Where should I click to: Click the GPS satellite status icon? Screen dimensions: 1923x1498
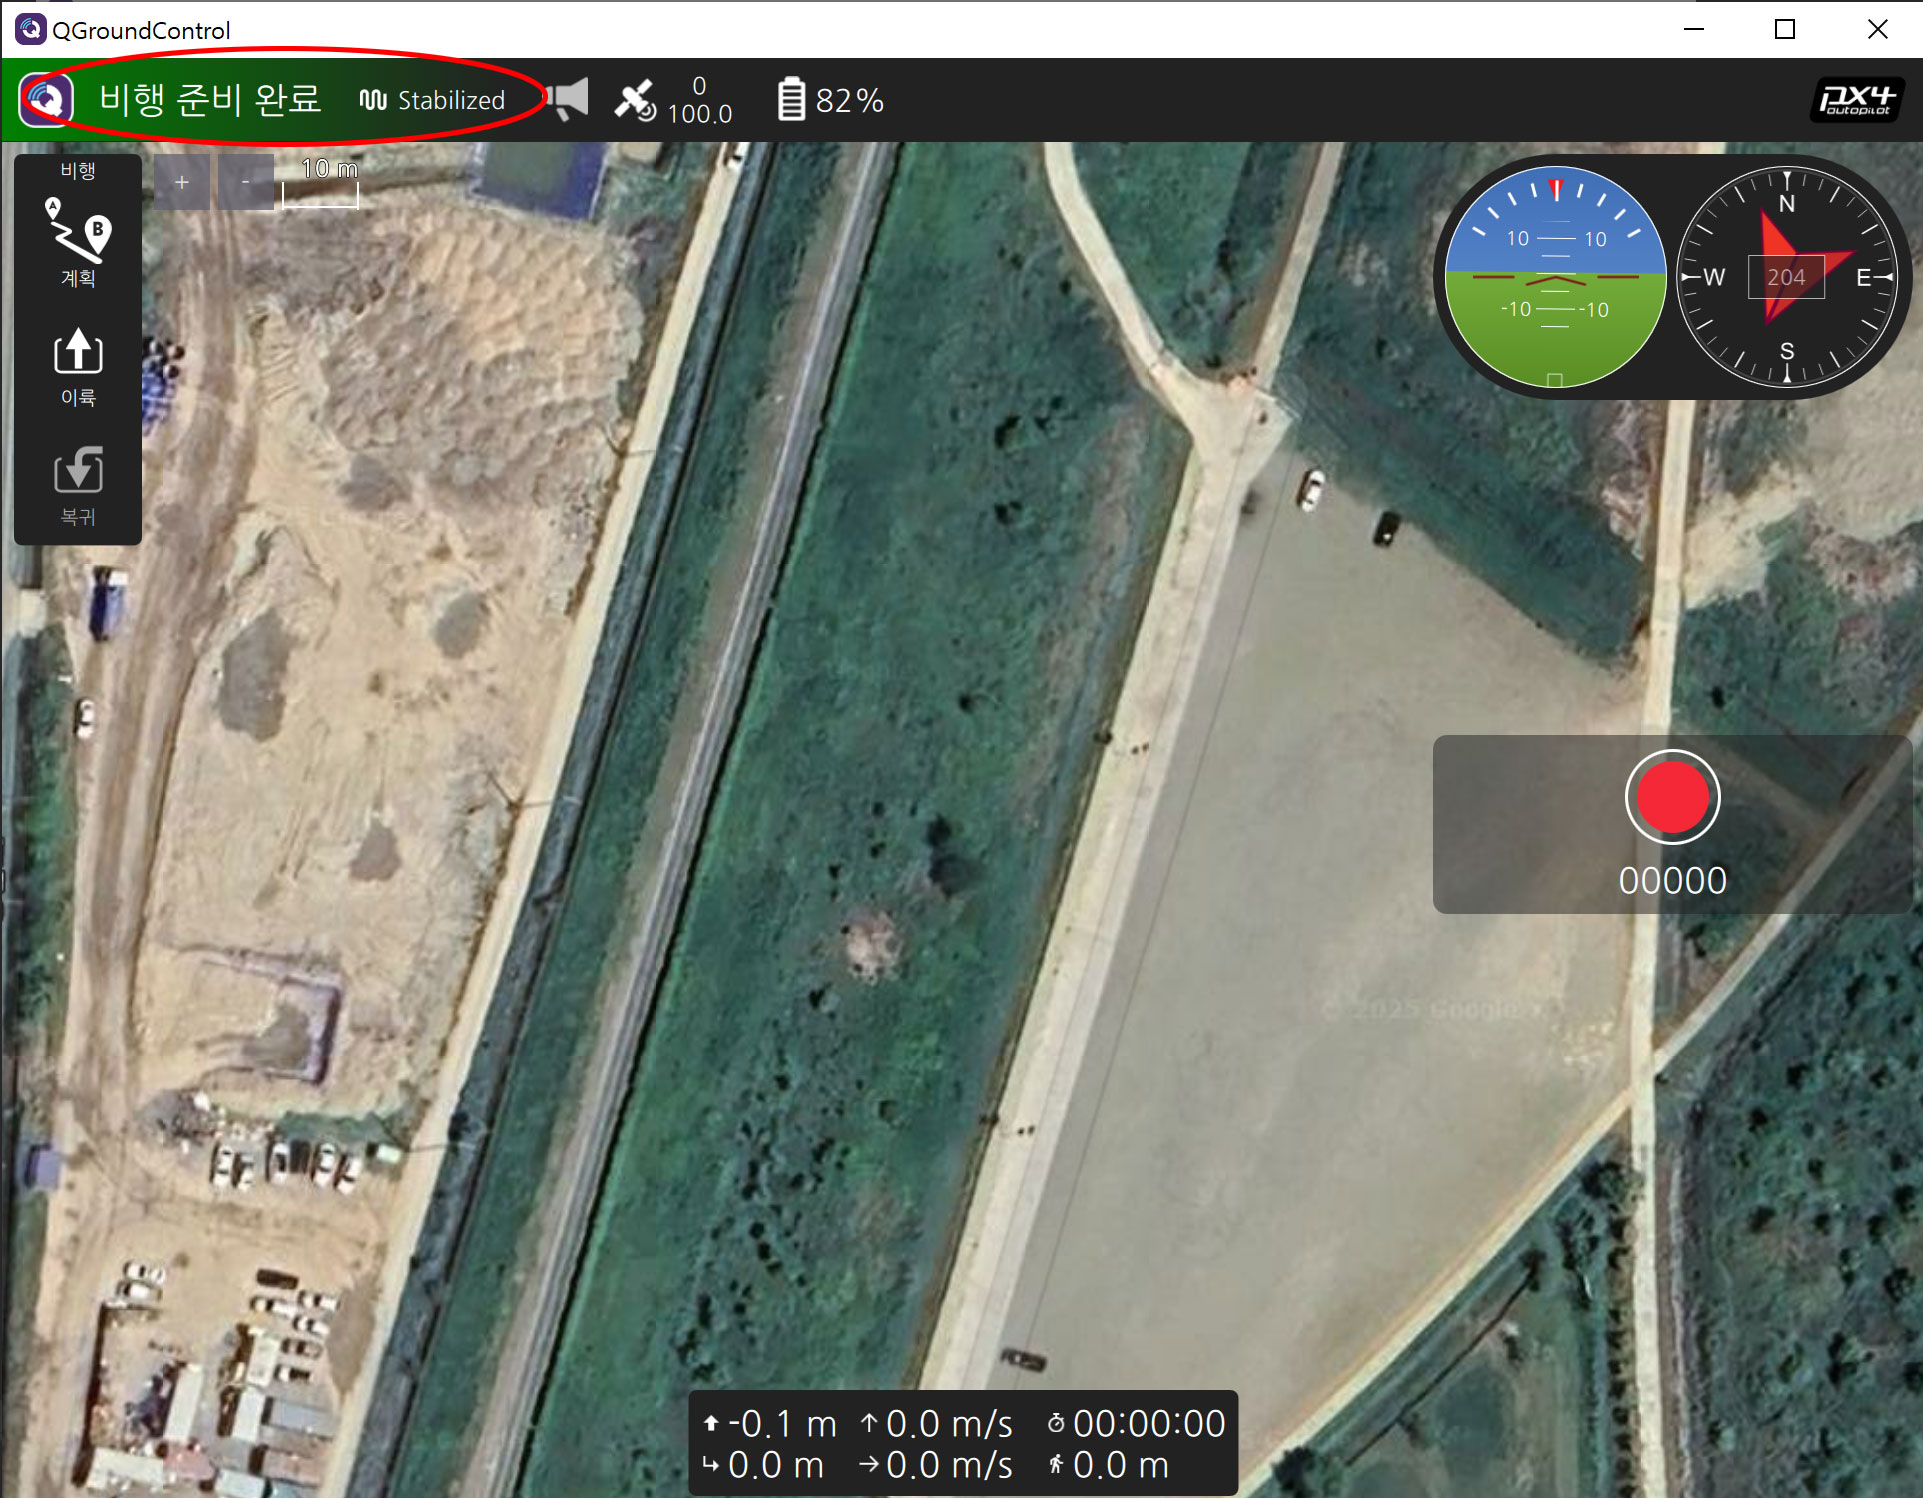pos(635,100)
